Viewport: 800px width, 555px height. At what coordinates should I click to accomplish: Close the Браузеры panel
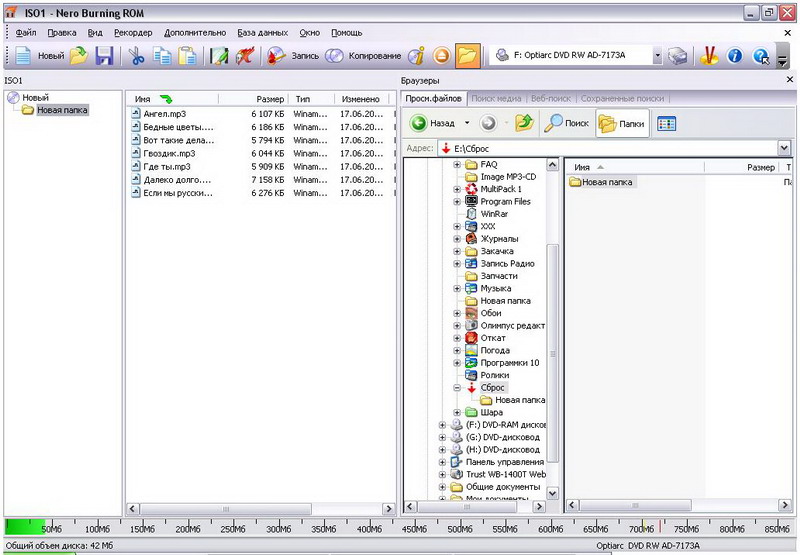coord(790,80)
